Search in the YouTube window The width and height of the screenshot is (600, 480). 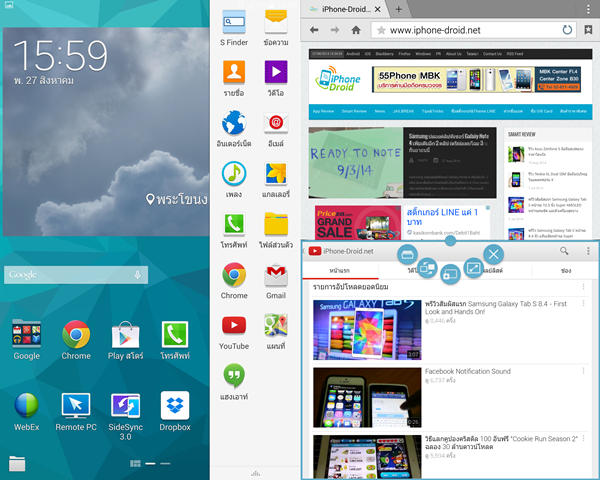pos(564,251)
